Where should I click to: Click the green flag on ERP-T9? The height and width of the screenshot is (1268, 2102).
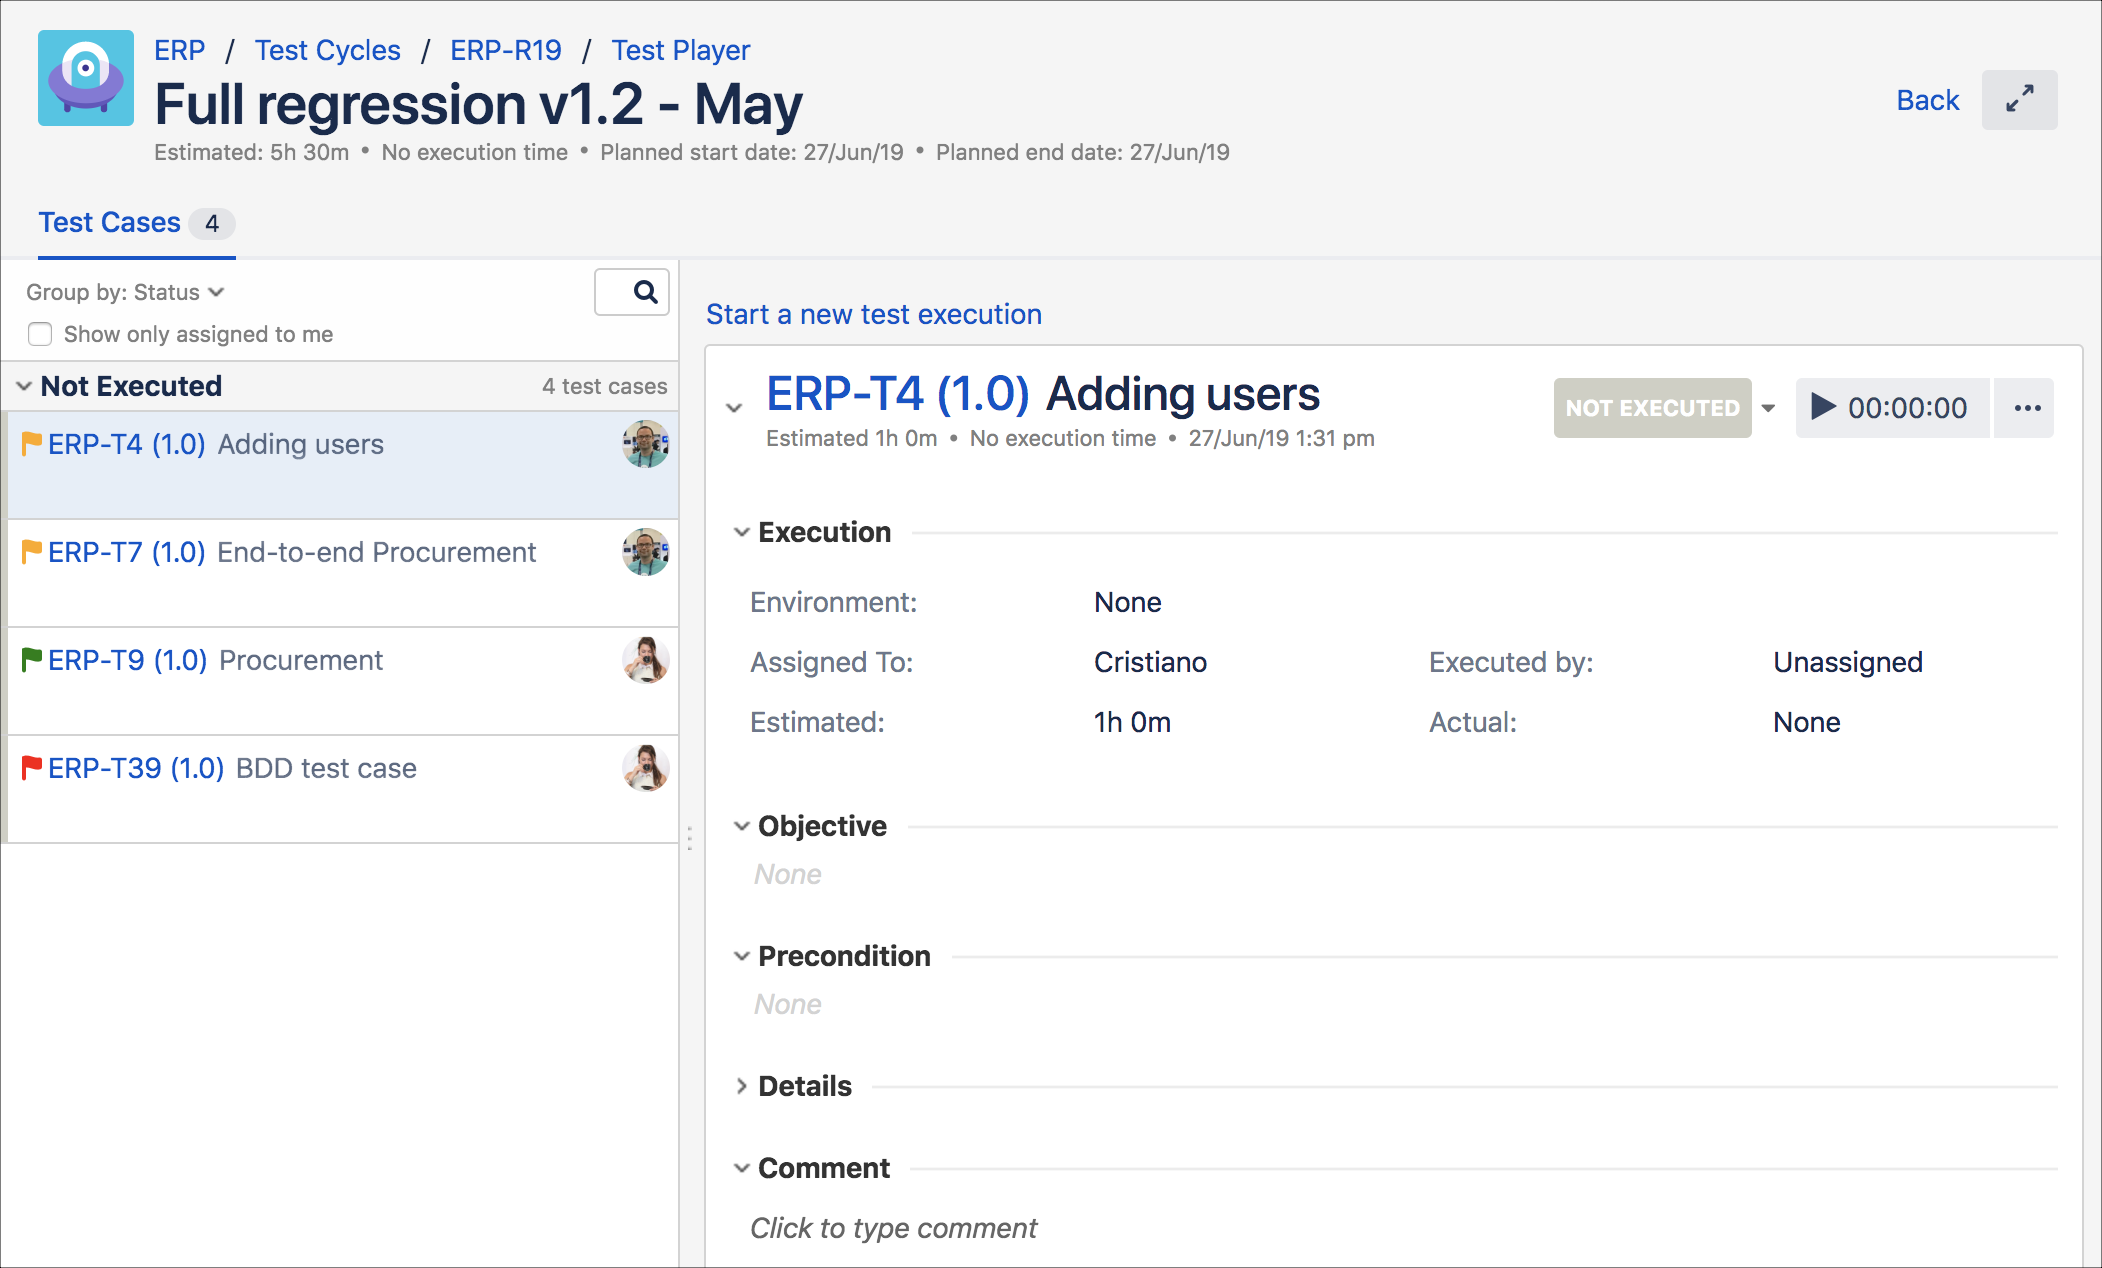(x=32, y=659)
